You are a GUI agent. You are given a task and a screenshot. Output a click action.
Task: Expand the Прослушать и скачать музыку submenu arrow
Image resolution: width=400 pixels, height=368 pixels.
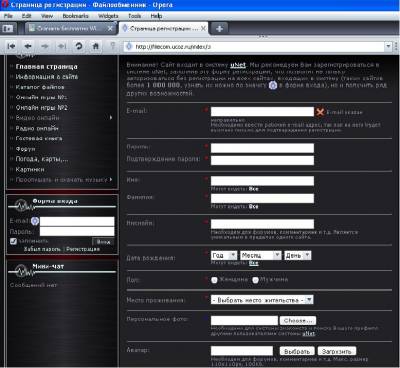click(x=111, y=179)
